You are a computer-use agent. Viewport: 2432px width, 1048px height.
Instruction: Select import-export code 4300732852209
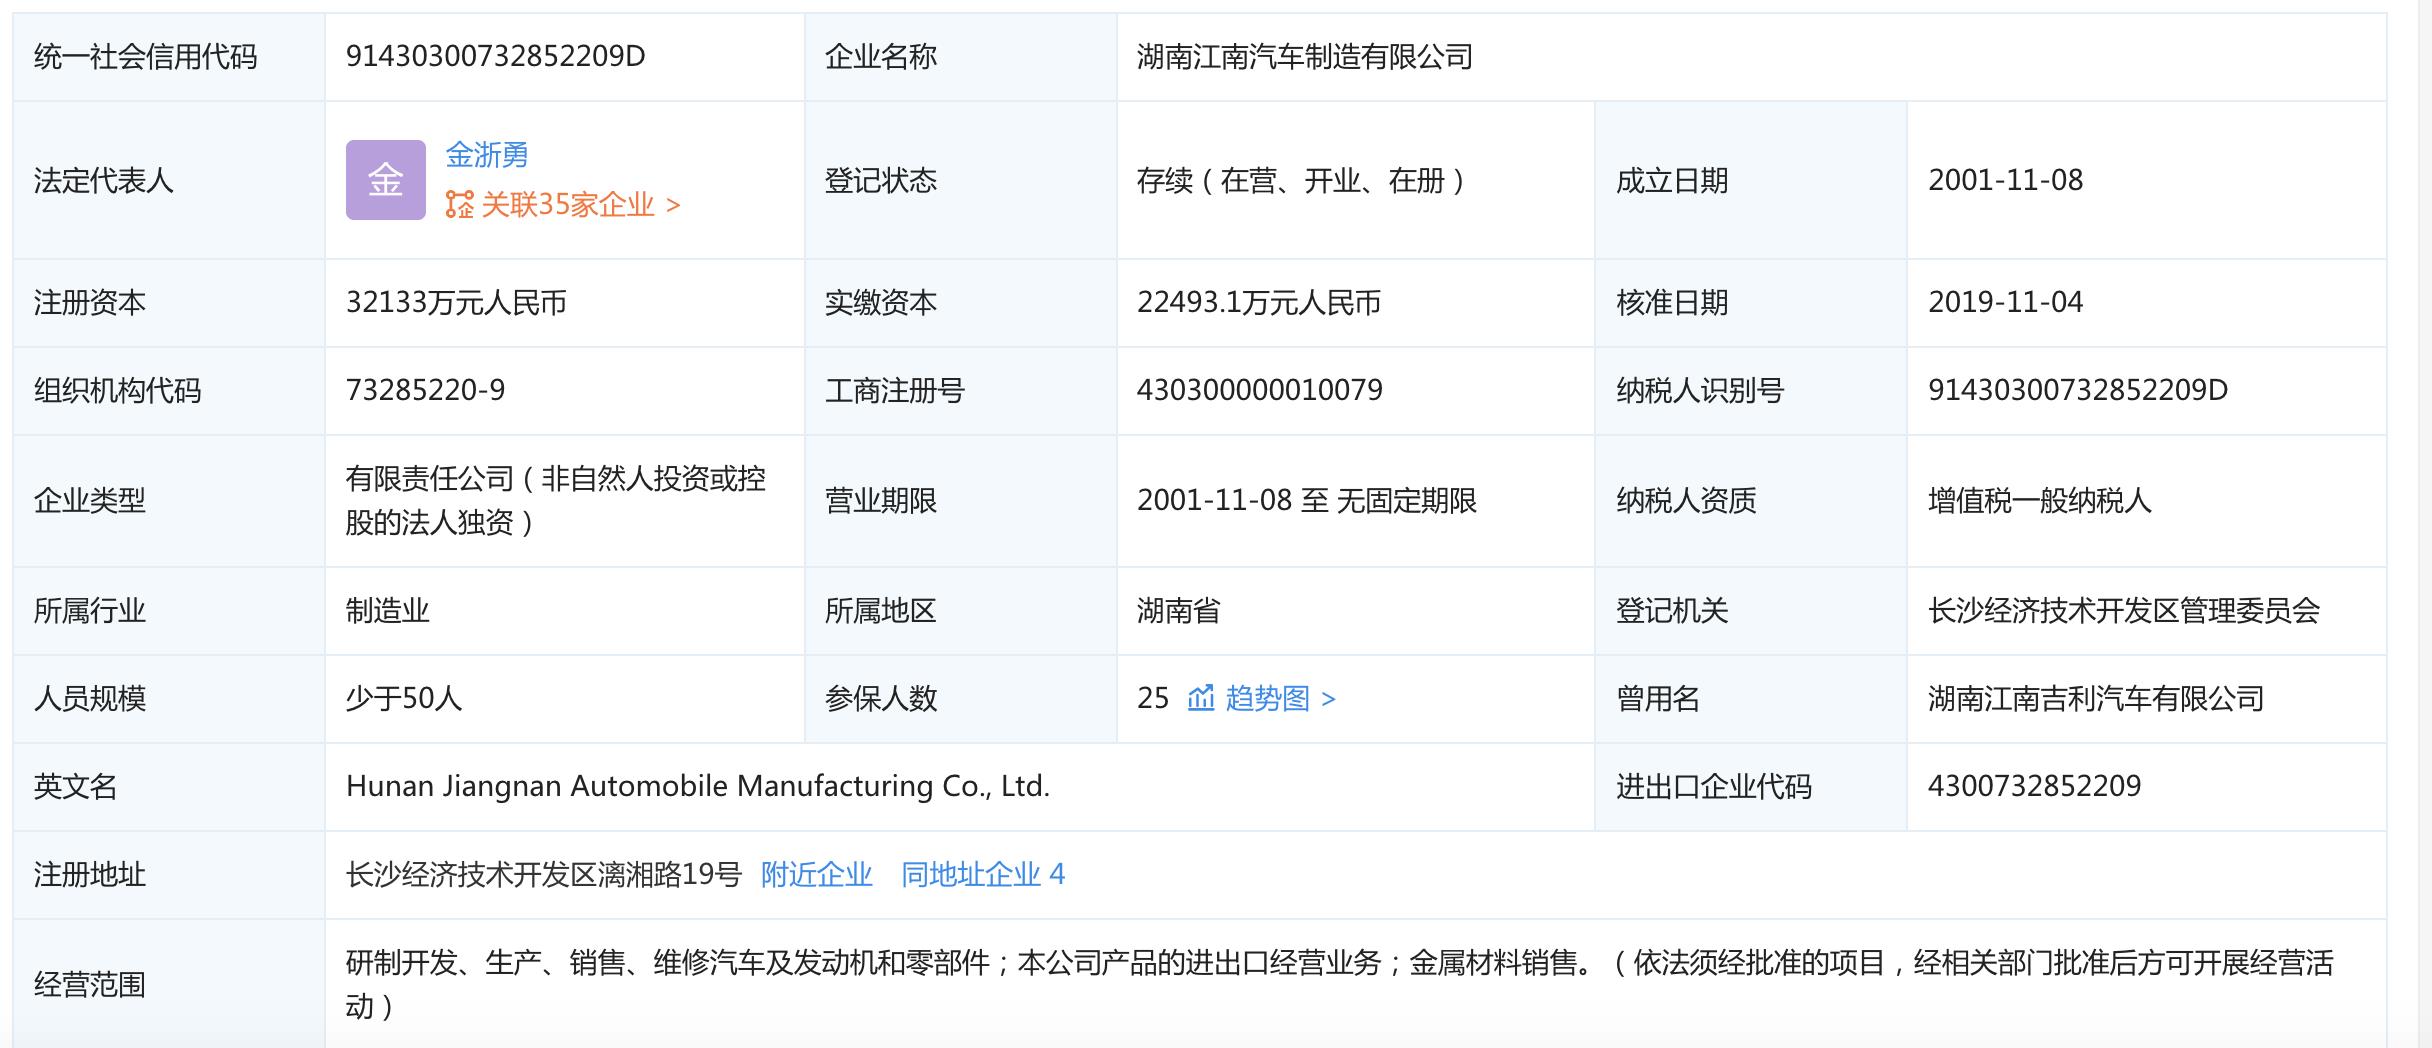click(x=2035, y=786)
